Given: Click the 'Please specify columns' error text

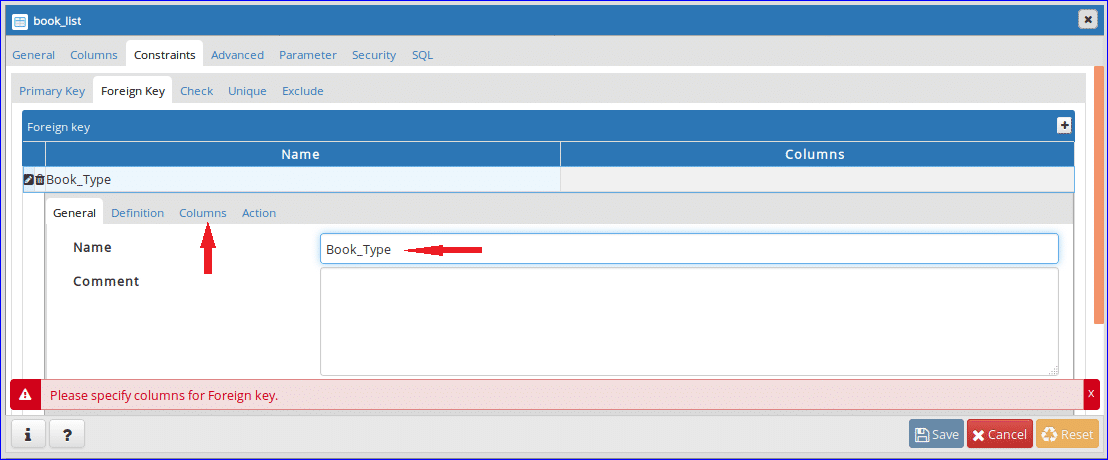Looking at the screenshot, I should pyautogui.click(x=164, y=396).
